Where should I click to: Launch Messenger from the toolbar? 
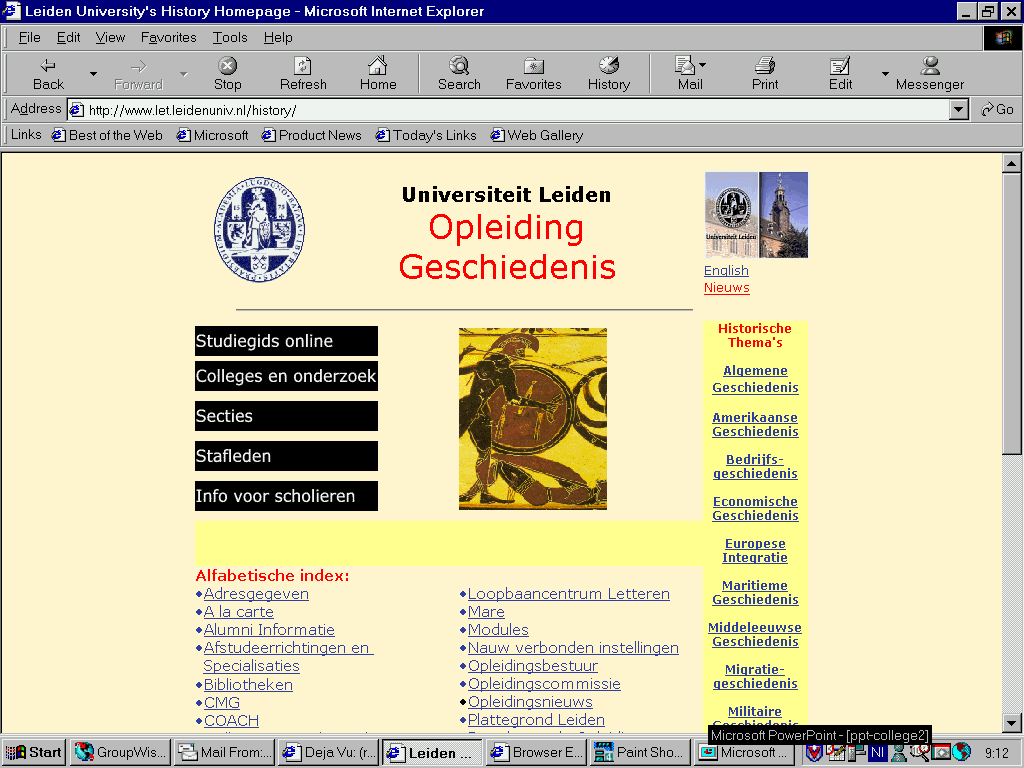[929, 73]
